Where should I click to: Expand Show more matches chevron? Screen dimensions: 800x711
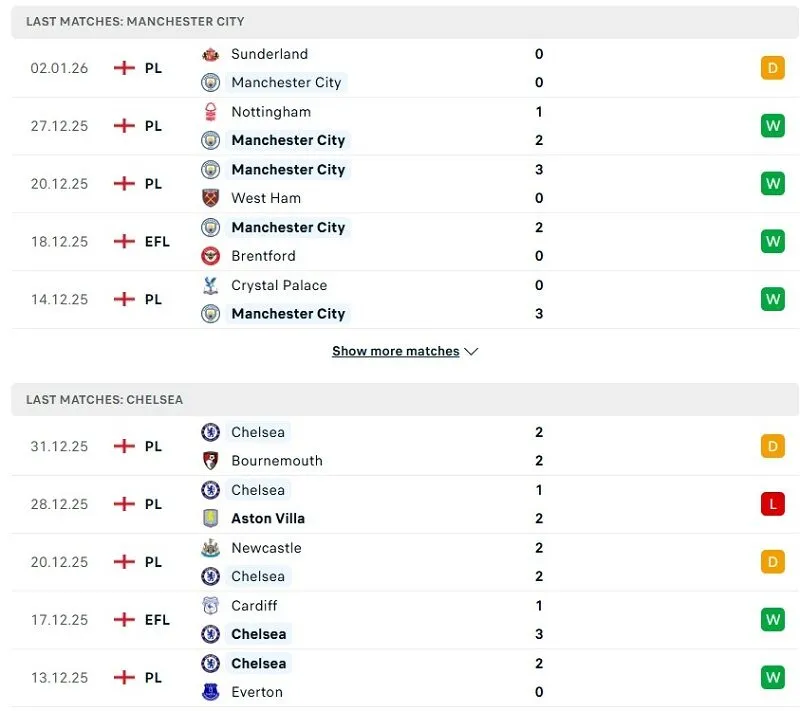[472, 352]
